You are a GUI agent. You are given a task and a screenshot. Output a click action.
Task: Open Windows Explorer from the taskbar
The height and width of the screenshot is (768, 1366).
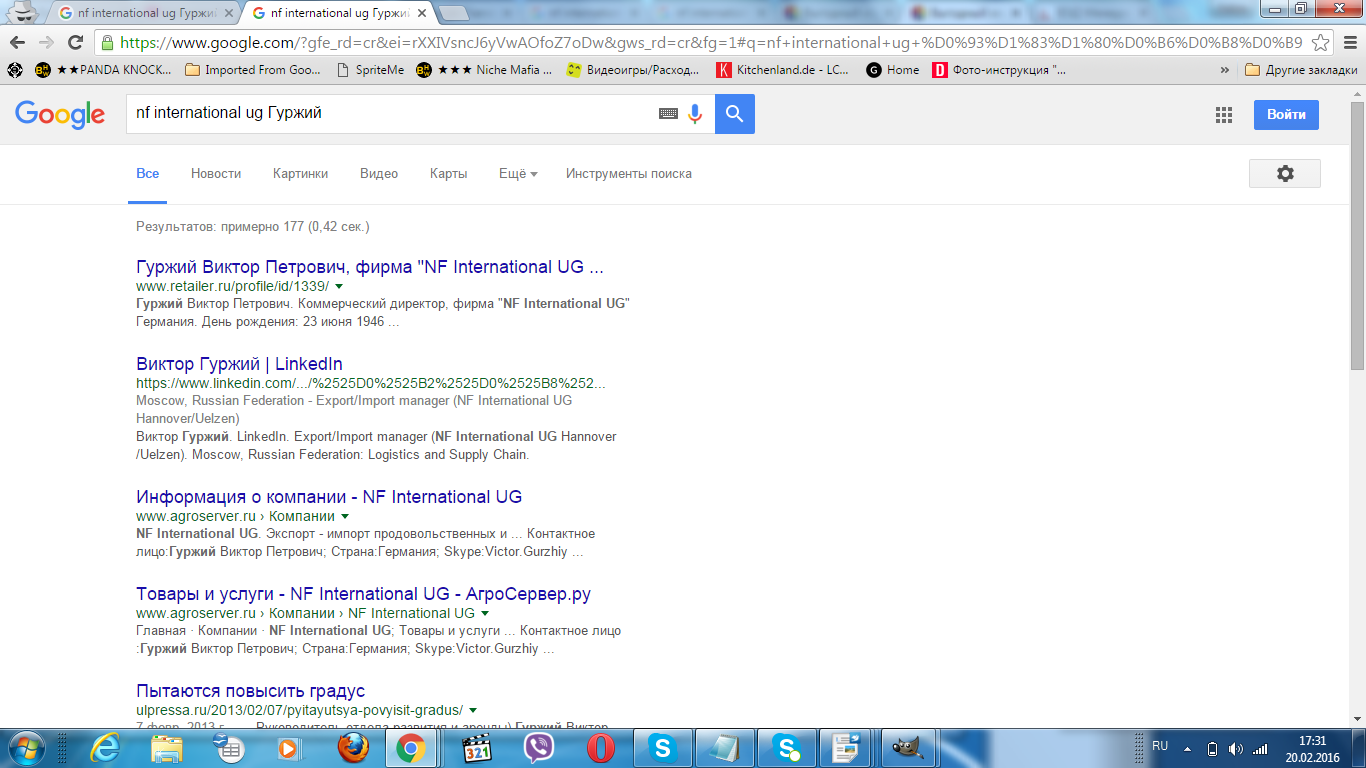tap(166, 748)
